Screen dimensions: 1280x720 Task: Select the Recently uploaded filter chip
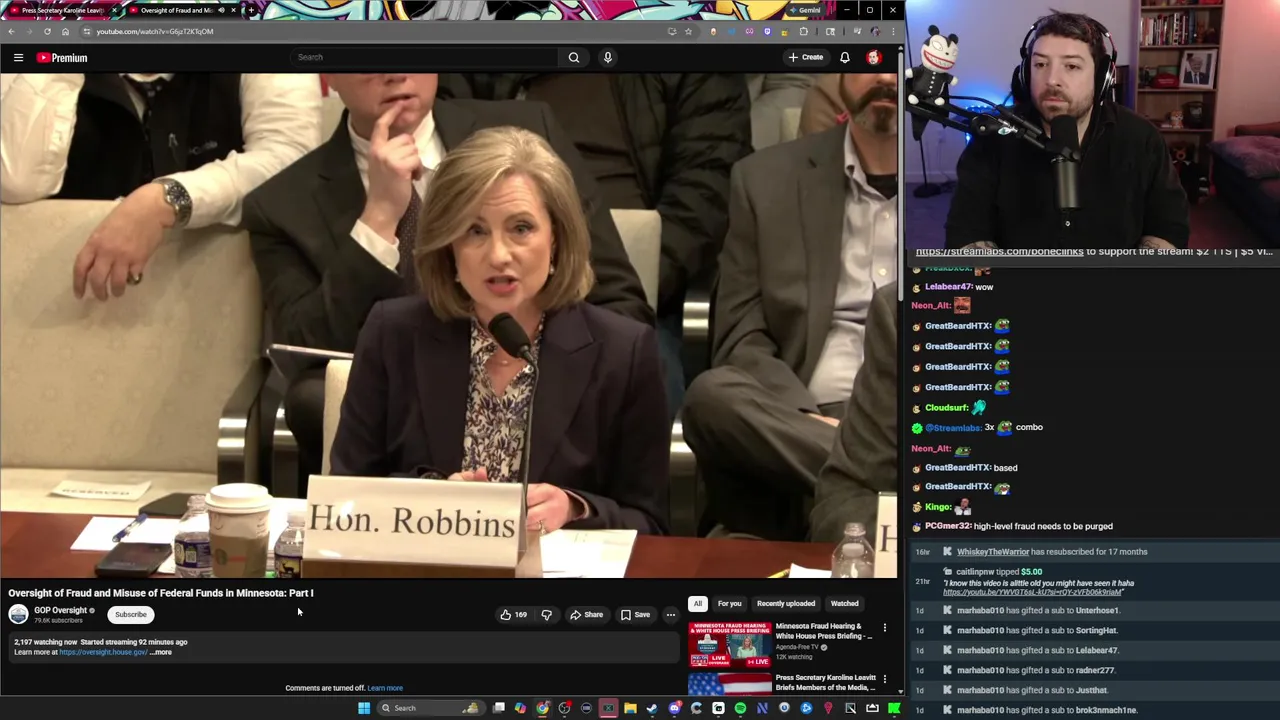pyautogui.click(x=786, y=604)
